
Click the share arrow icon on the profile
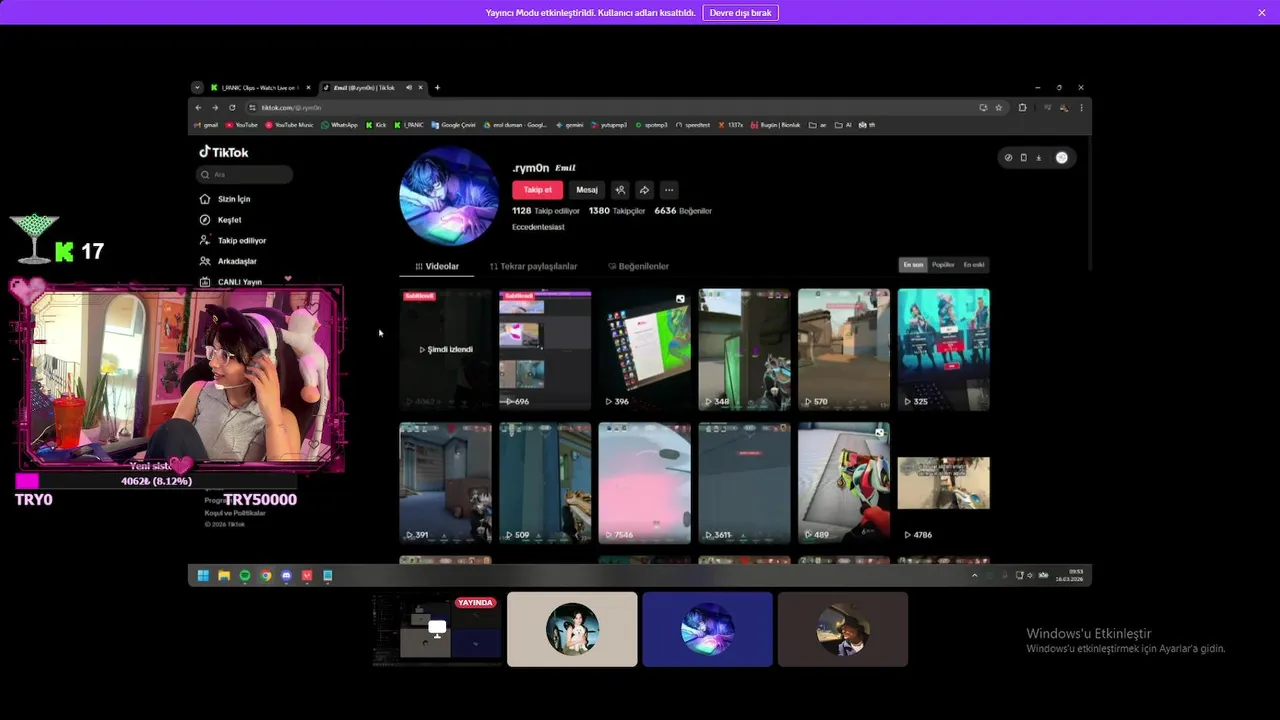[x=644, y=190]
